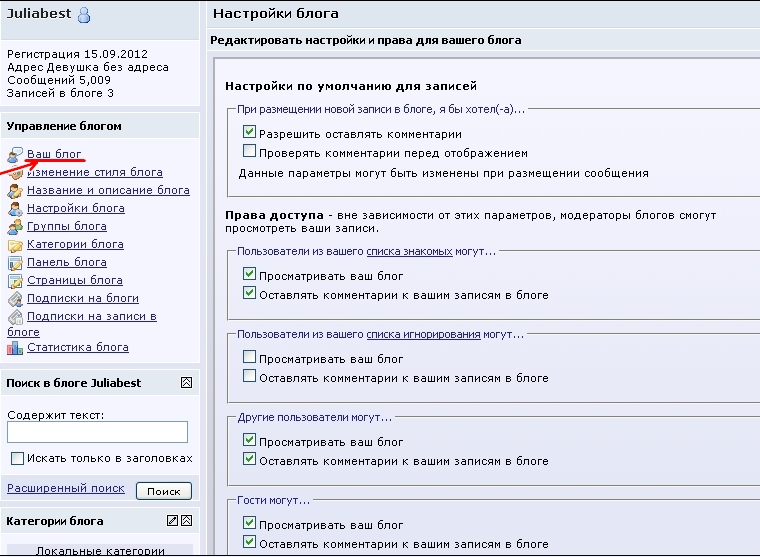760x557 pixels.
Task: Open Настройки блога in the sidebar menu
Action: (x=75, y=208)
